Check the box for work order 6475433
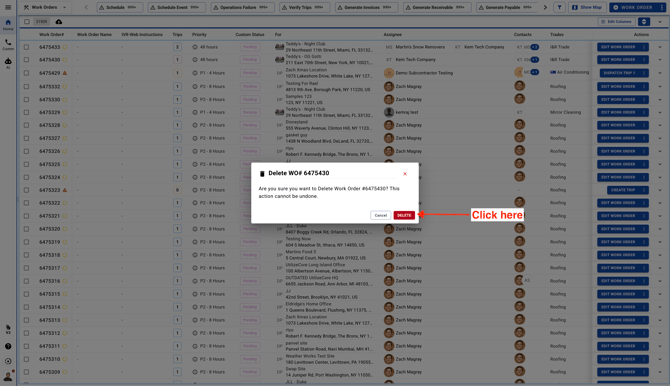This screenshot has height=386, width=670. (x=26, y=47)
